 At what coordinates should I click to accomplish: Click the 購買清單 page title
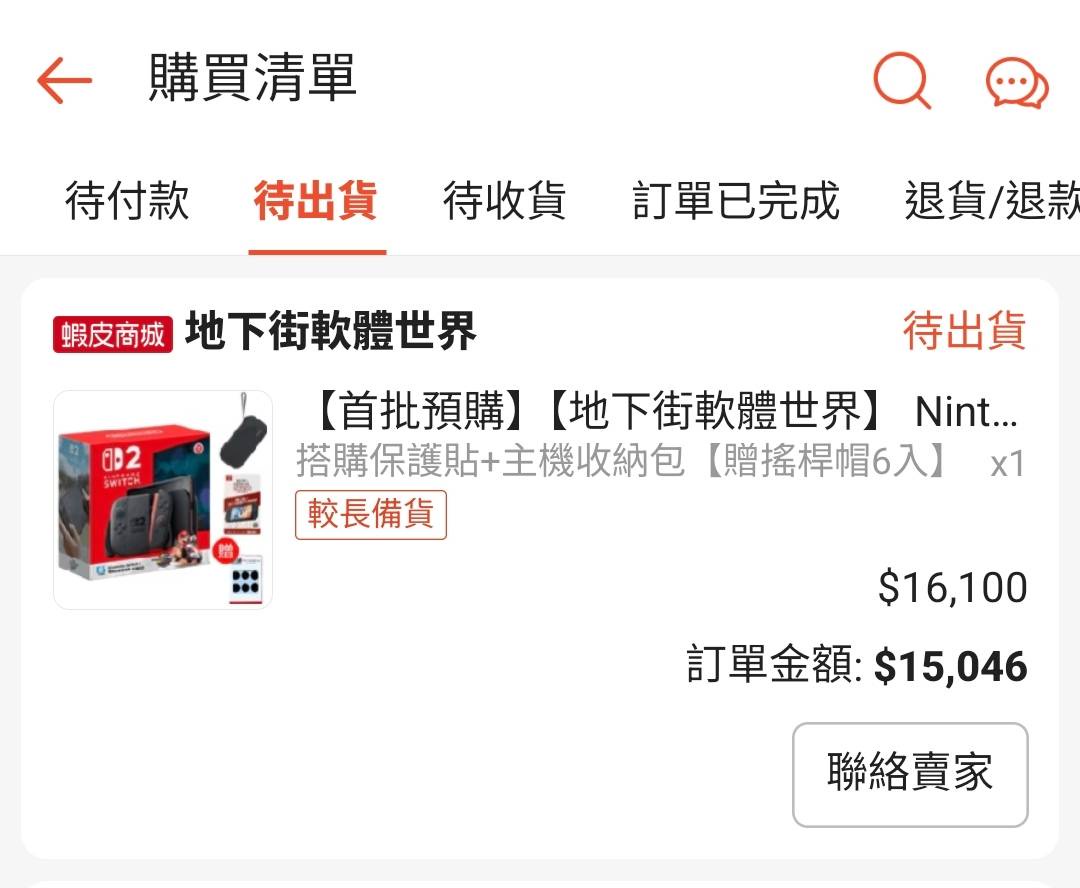[x=253, y=78]
